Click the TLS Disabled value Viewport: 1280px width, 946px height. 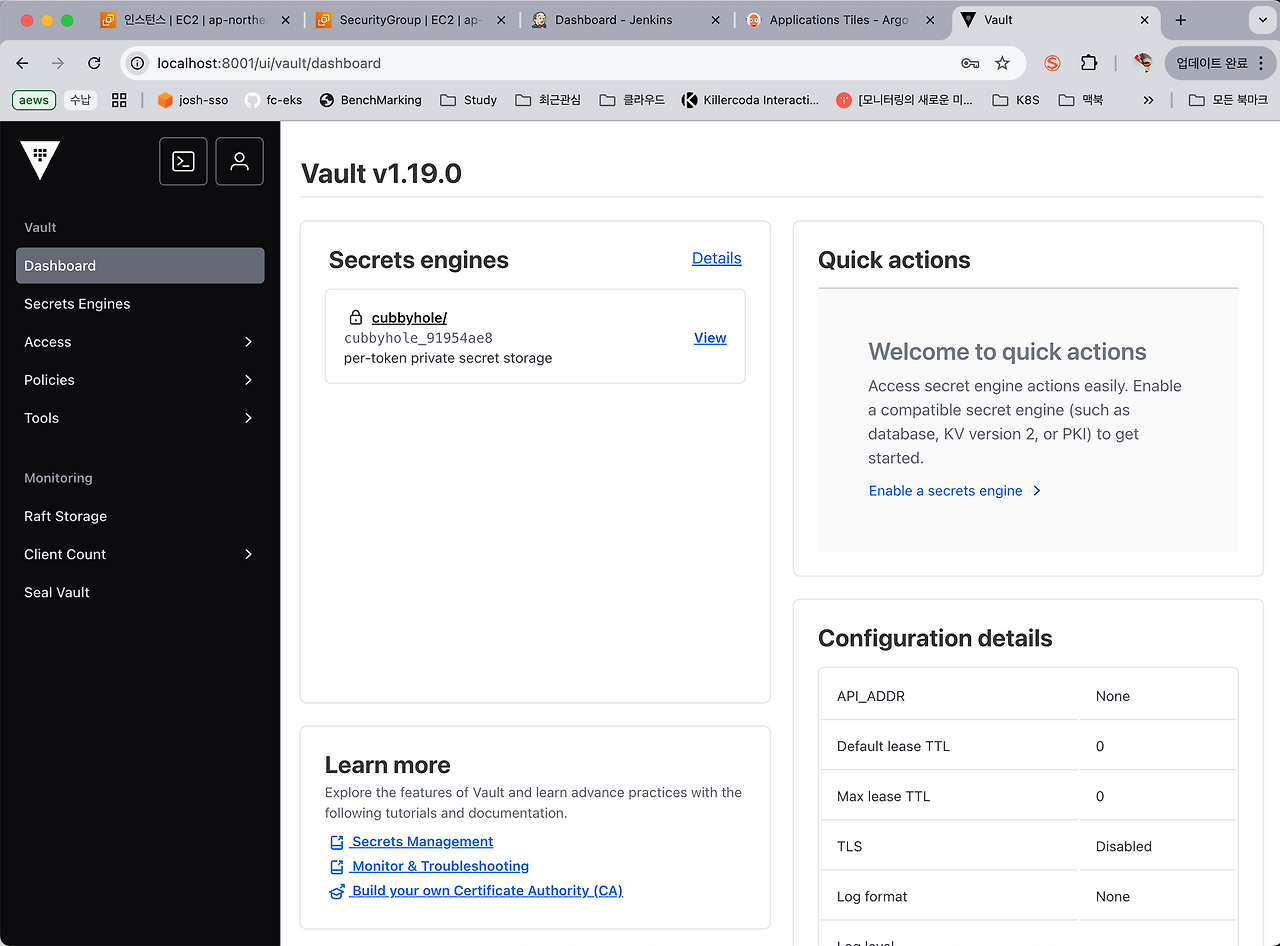[x=1124, y=846]
